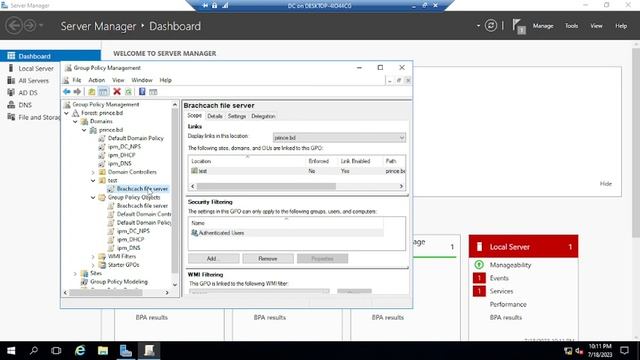Image resolution: width=640 pixels, height=360 pixels.
Task: Expand the Starter GPOs tree node
Action: [x=93, y=265]
